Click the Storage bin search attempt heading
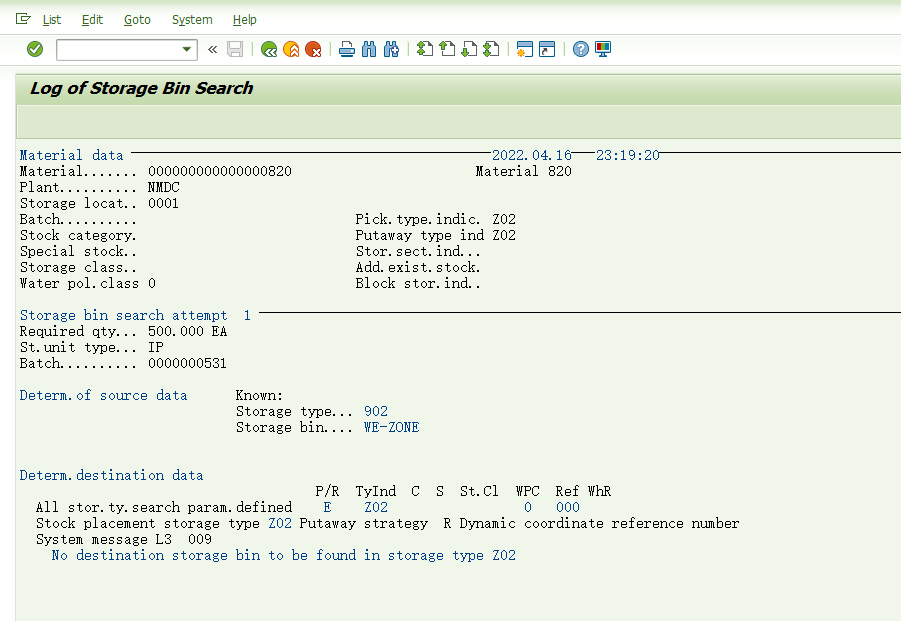Screen dimensions: 901x621 (135, 315)
